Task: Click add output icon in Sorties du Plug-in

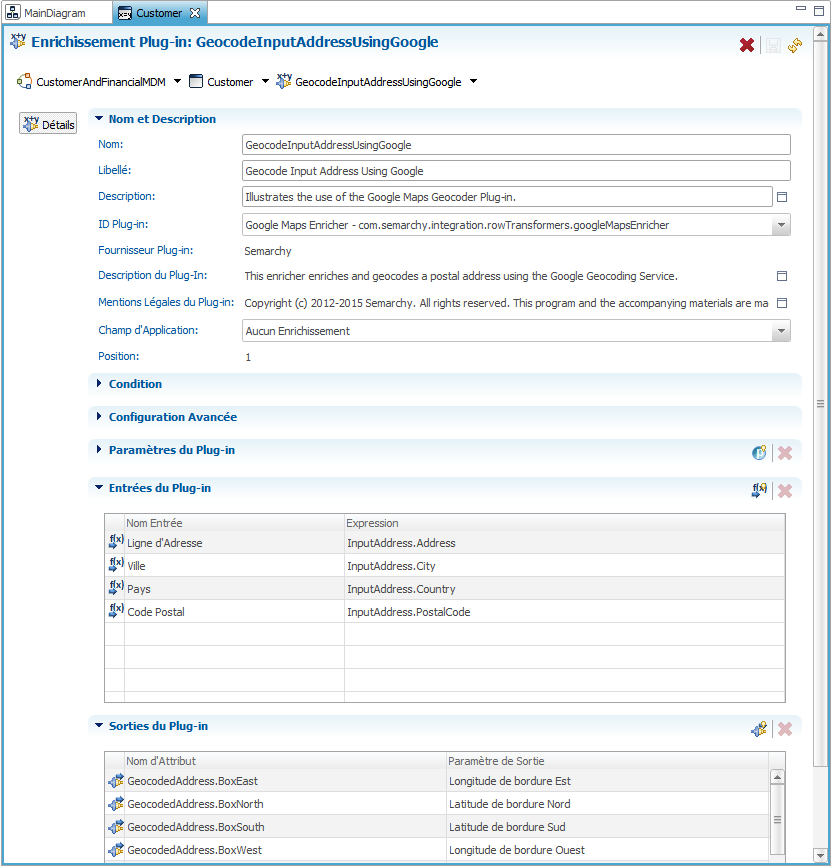Action: [759, 729]
